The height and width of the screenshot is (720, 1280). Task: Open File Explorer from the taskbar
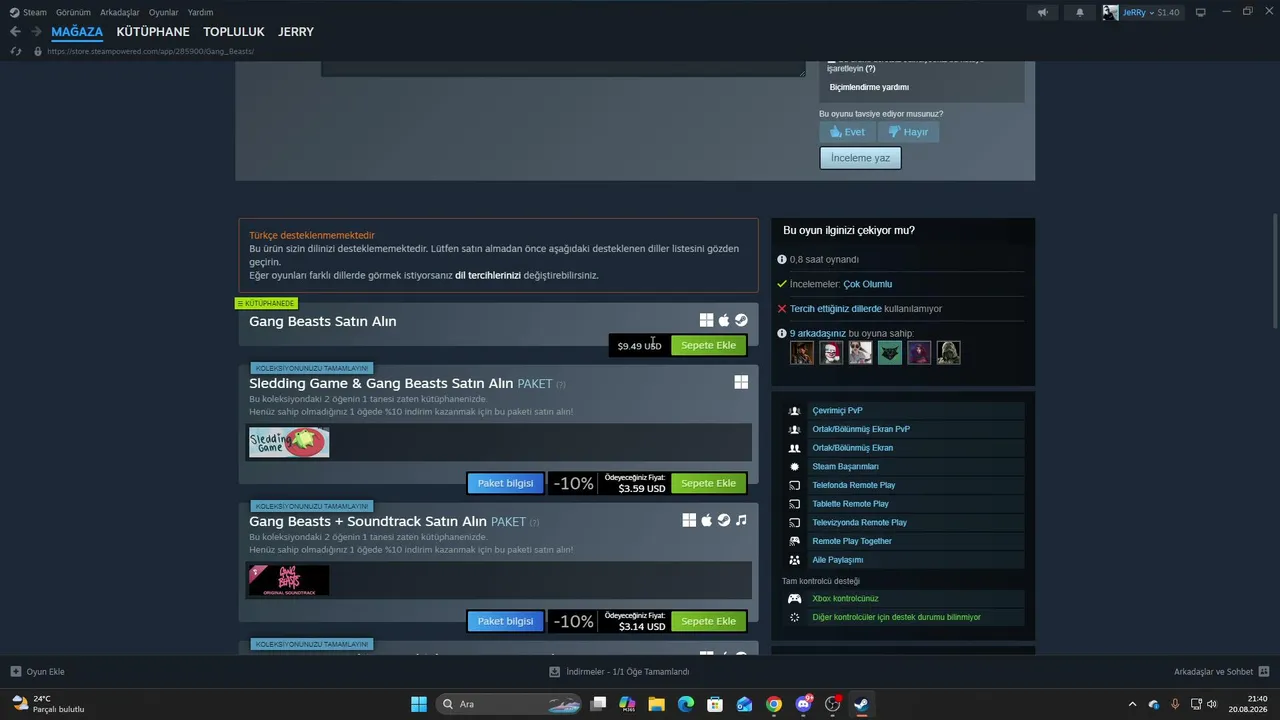(x=656, y=704)
